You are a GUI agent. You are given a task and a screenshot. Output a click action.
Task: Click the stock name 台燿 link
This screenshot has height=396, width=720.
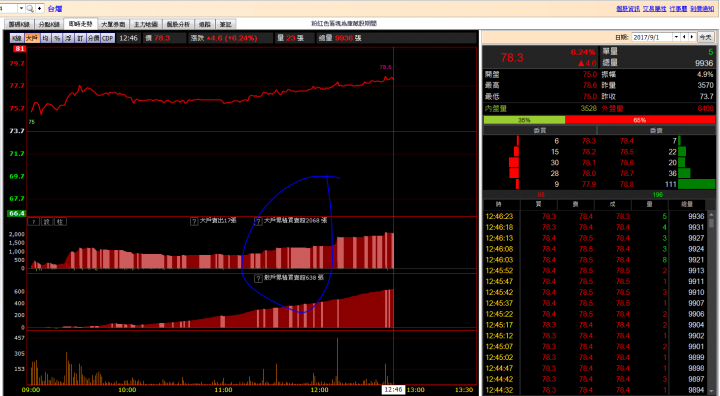pos(55,9)
